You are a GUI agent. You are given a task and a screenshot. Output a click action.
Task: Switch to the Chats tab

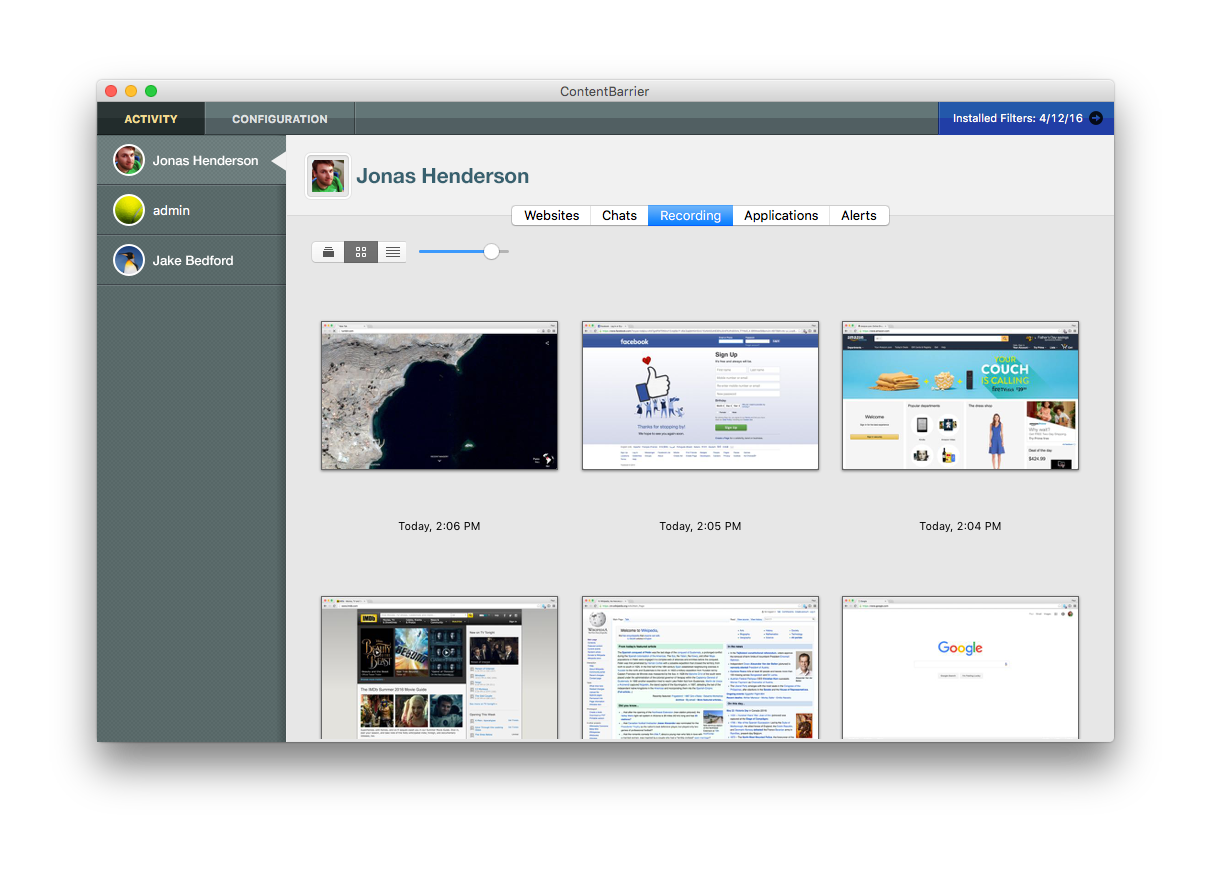(x=619, y=215)
